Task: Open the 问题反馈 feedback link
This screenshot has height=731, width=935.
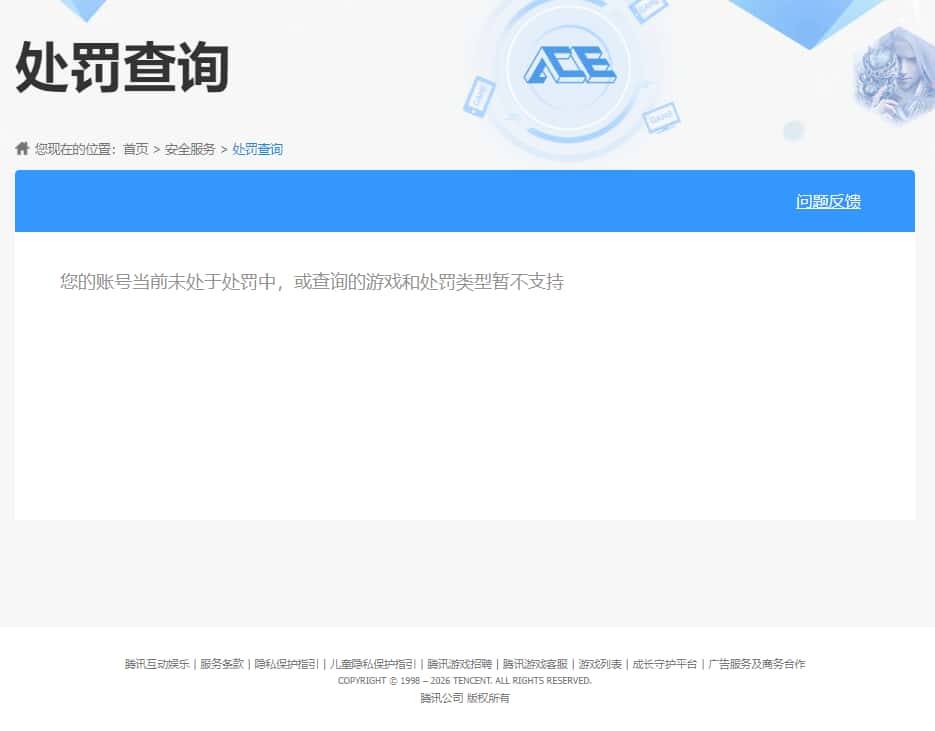Action: [x=828, y=201]
